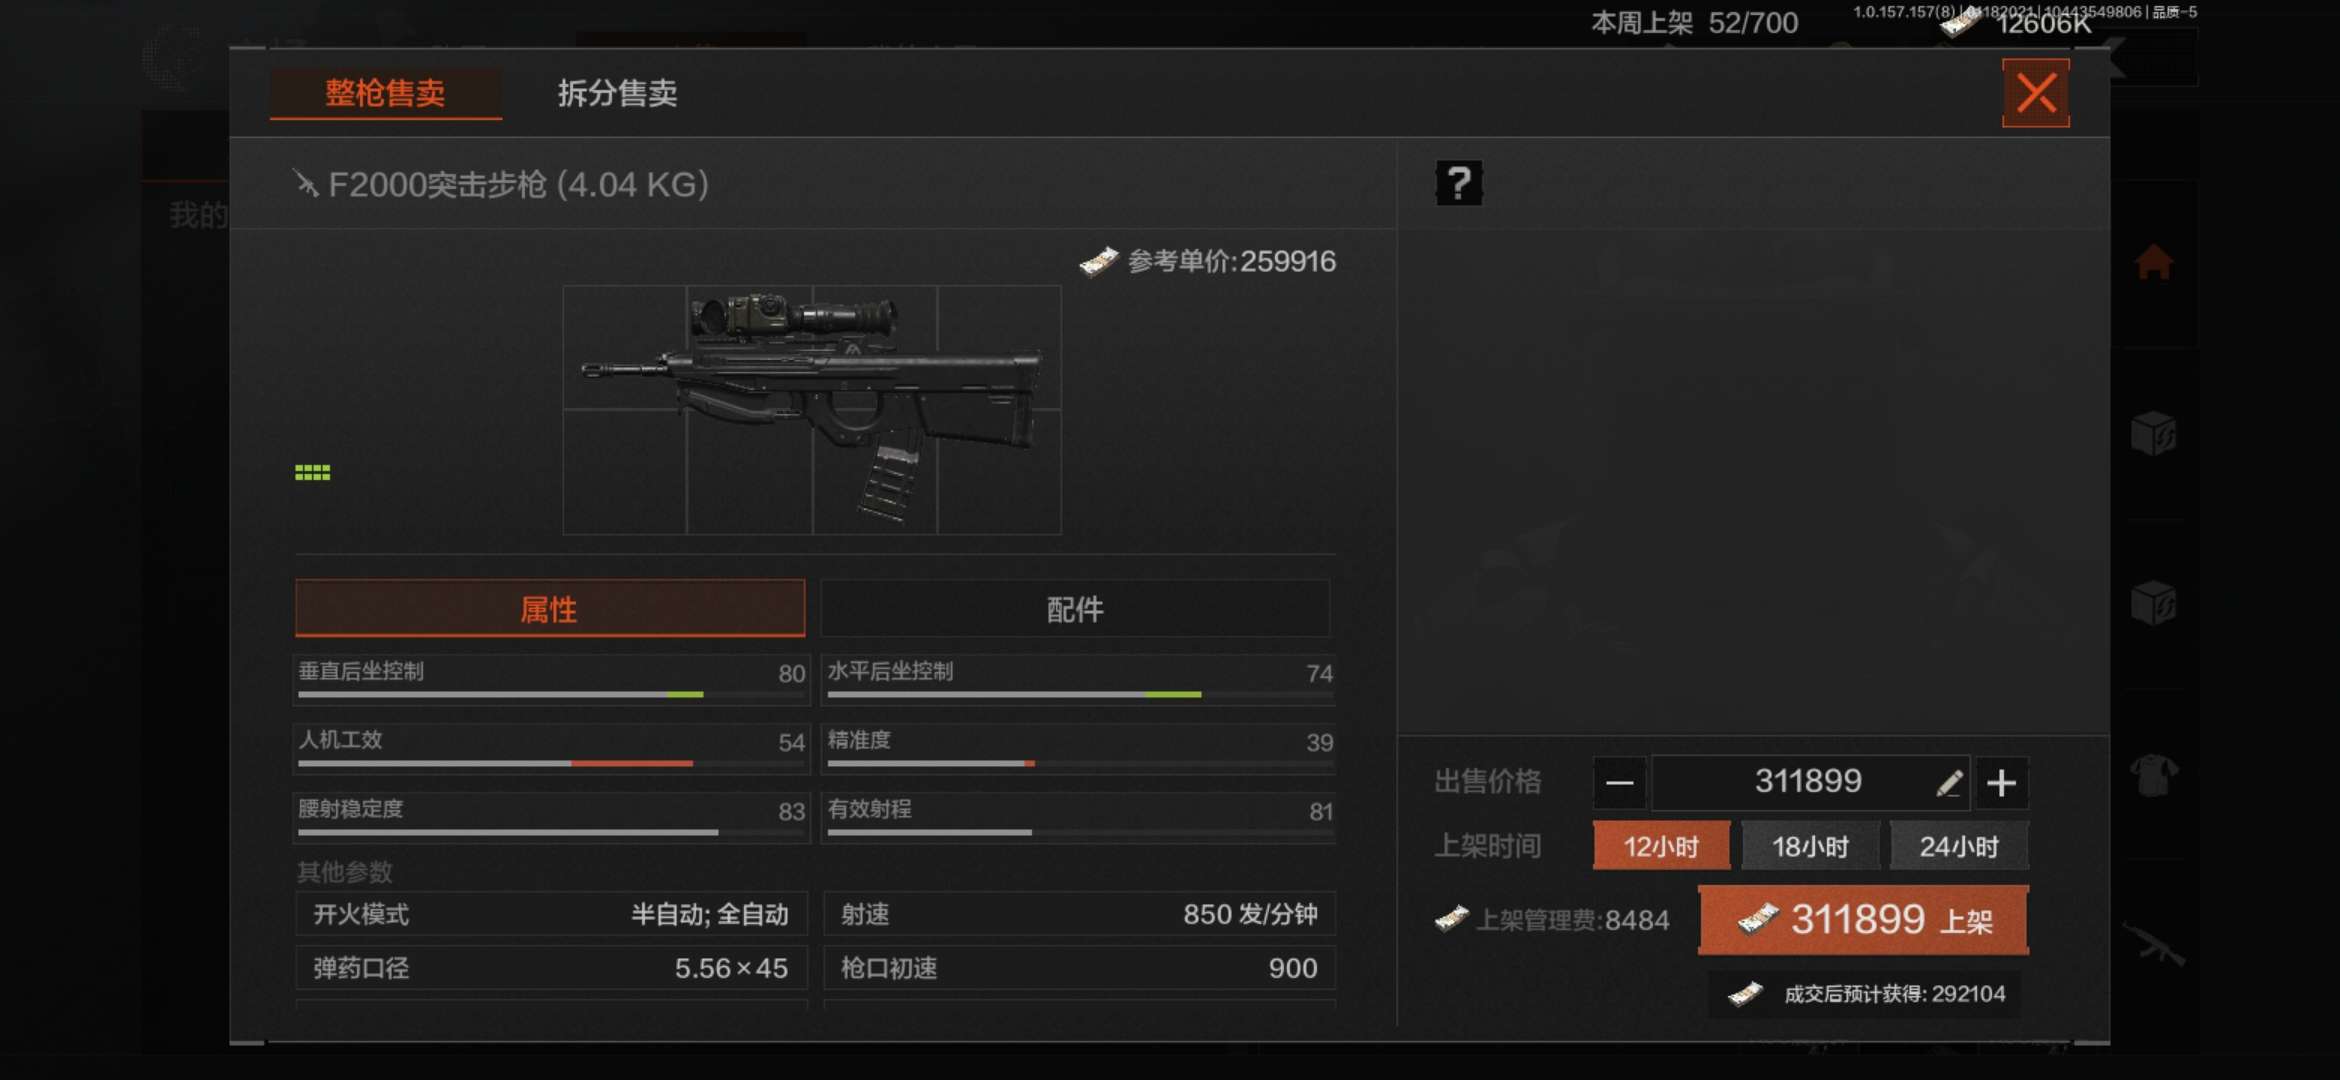Screen dimensions: 2340x1080
Task: Show the 属性 attributes tab
Action: click(549, 609)
